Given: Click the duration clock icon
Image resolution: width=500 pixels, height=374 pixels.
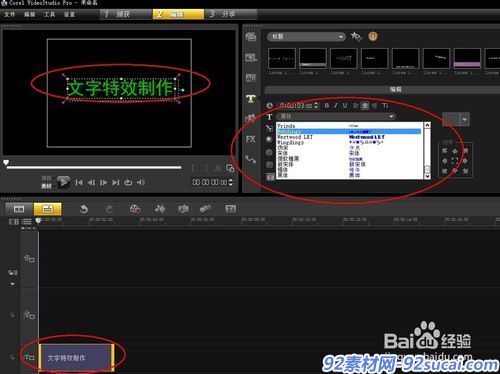Looking at the screenshot, I should pyautogui.click(x=269, y=106).
